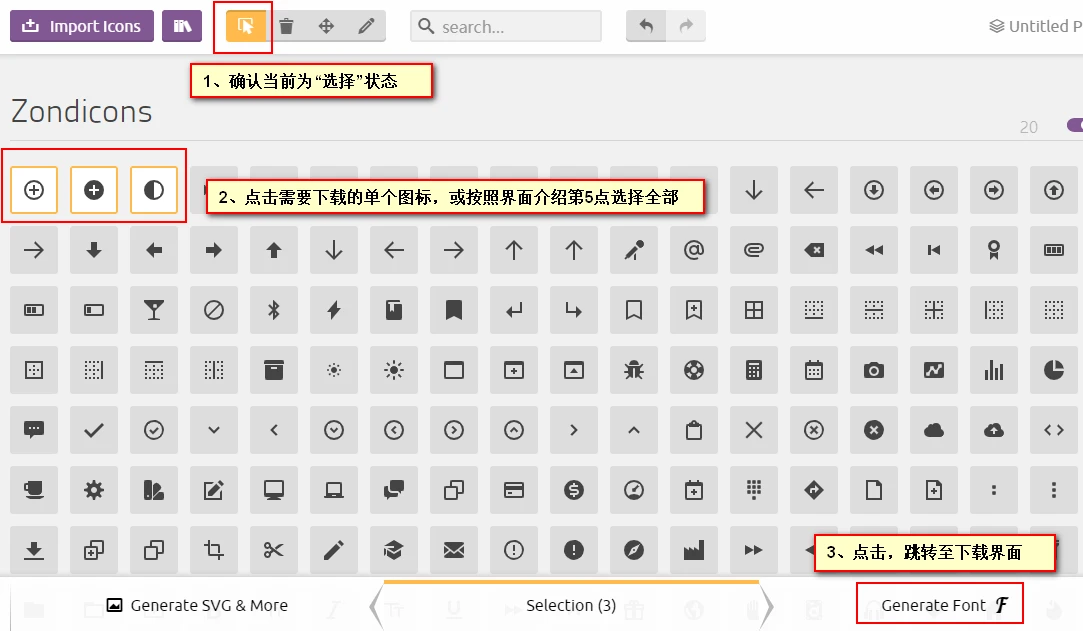This screenshot has width=1083, height=631.
Task: Select the dial pad icon
Action: click(x=754, y=490)
